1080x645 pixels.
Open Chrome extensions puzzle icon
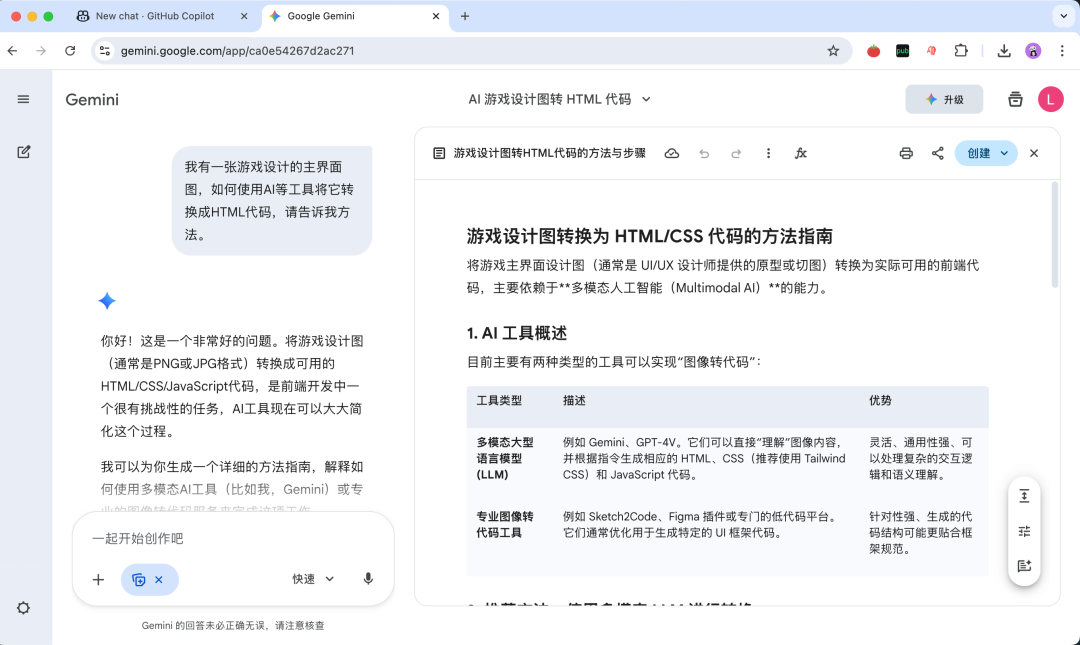pos(961,51)
